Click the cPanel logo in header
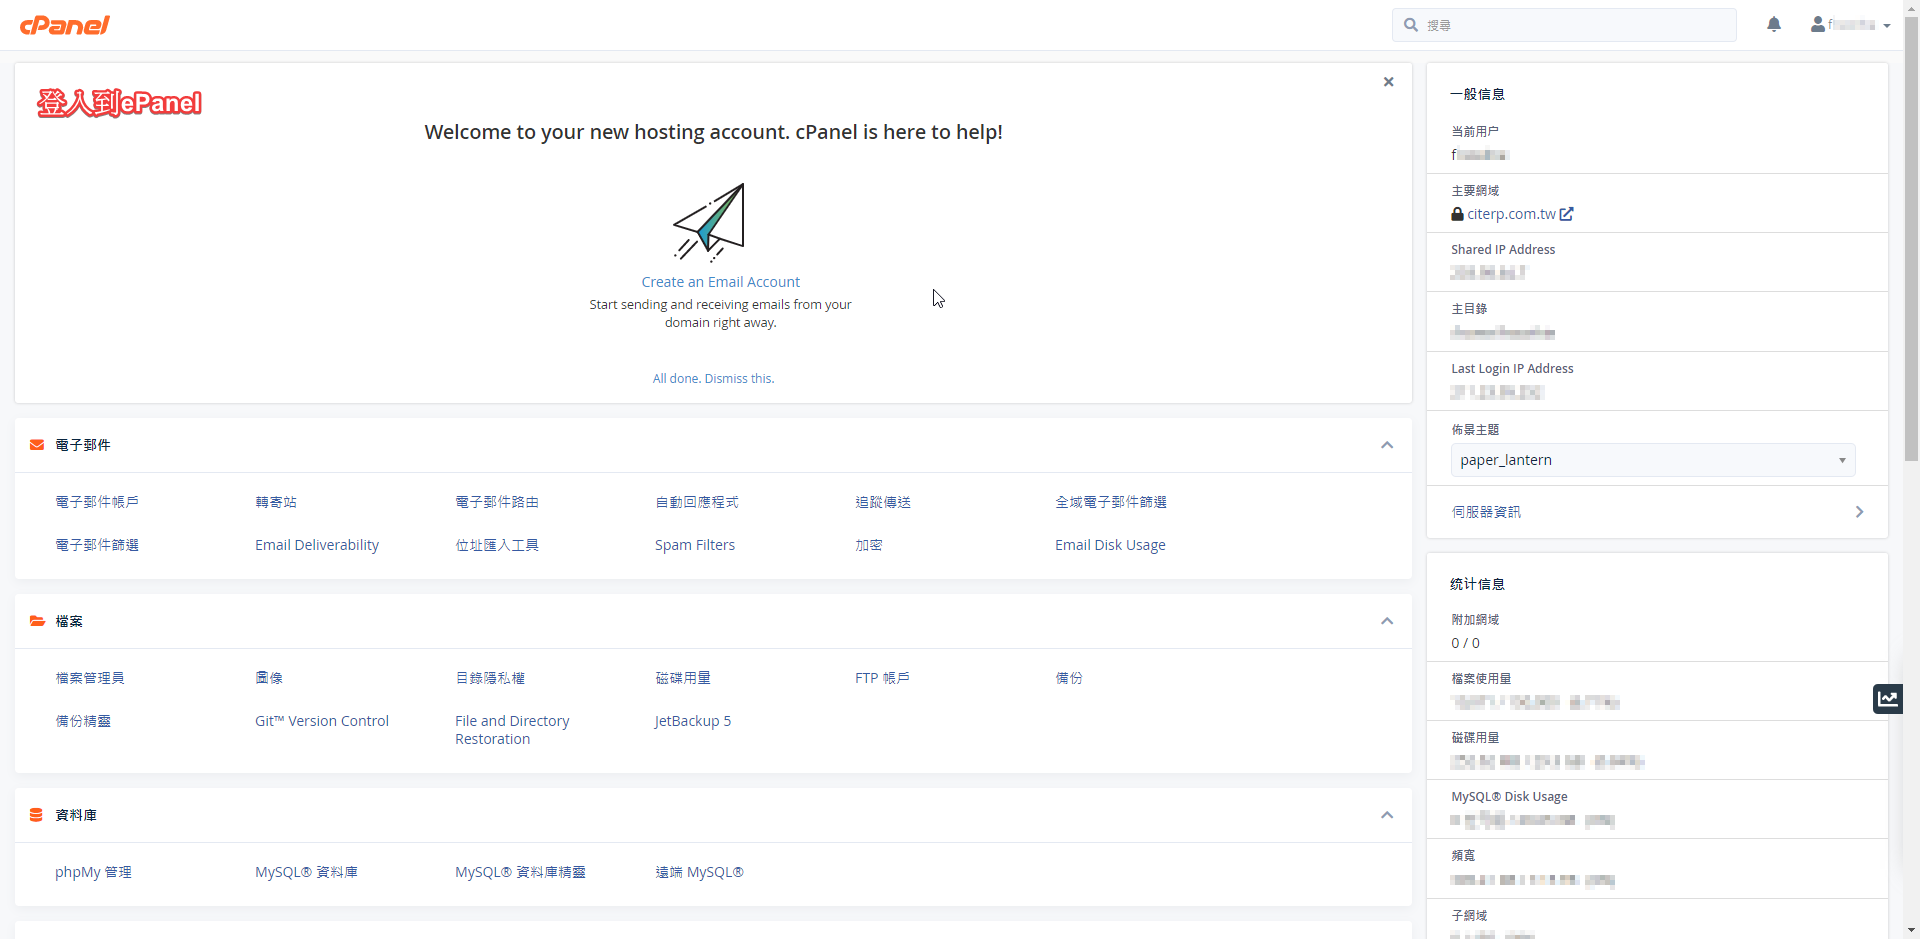The width and height of the screenshot is (1920, 939). point(65,25)
